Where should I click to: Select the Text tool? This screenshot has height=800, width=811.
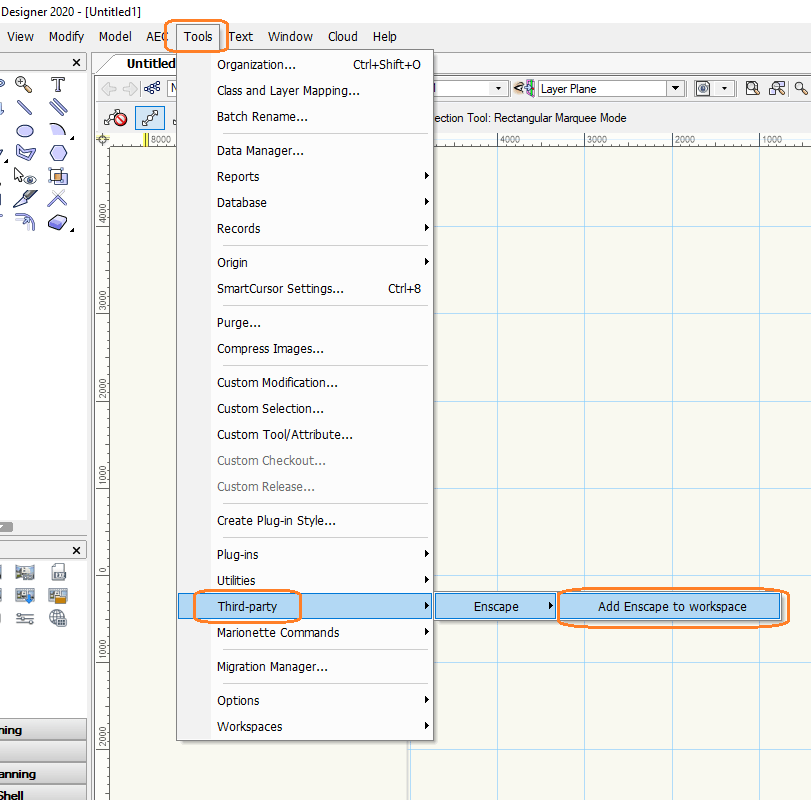[x=58, y=85]
